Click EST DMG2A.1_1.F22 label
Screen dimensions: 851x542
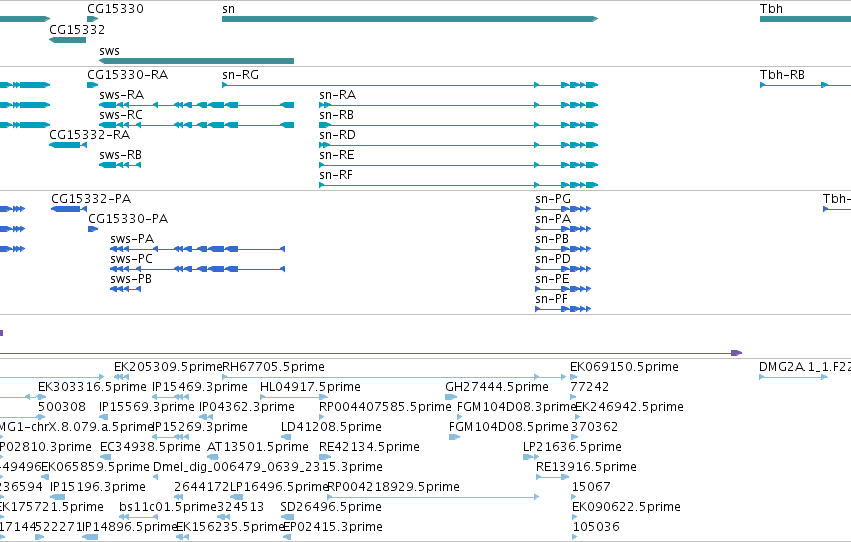(x=805, y=367)
